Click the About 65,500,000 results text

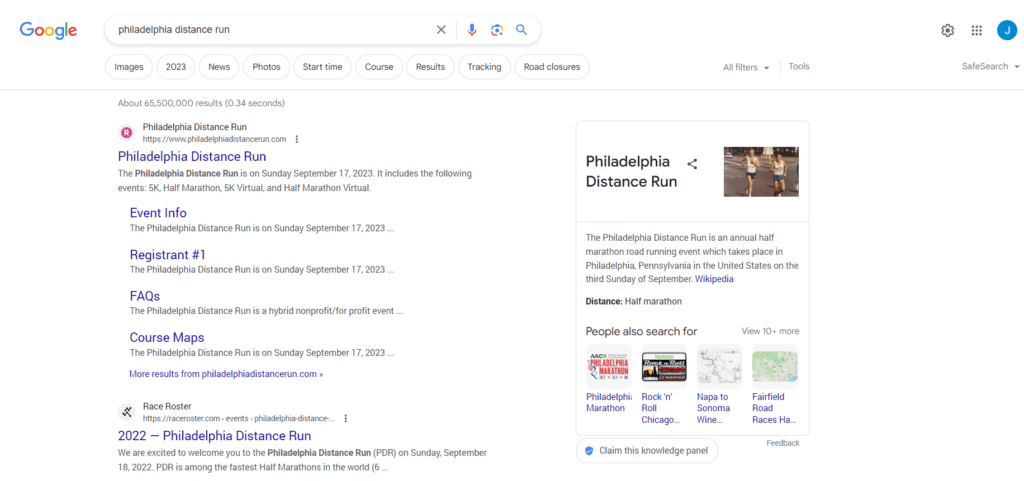point(201,103)
